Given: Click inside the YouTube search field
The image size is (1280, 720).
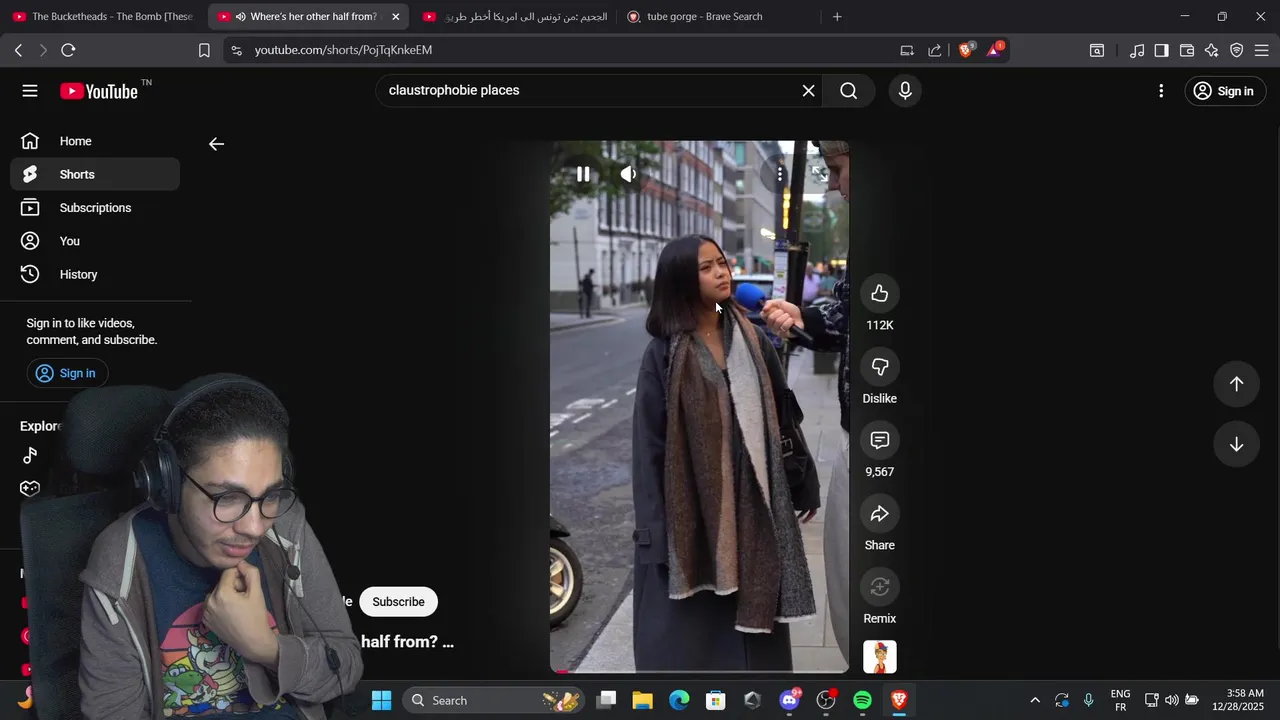Looking at the screenshot, I should pyautogui.click(x=590, y=91).
